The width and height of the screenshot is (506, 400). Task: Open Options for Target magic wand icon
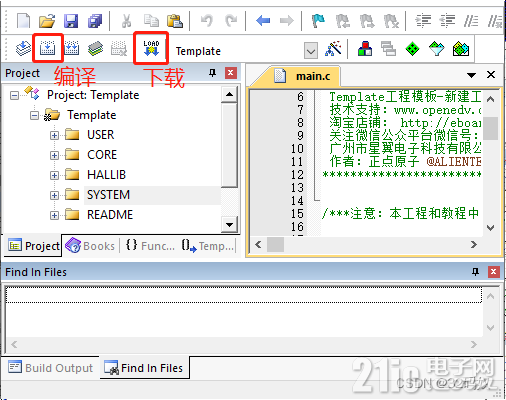click(x=333, y=49)
